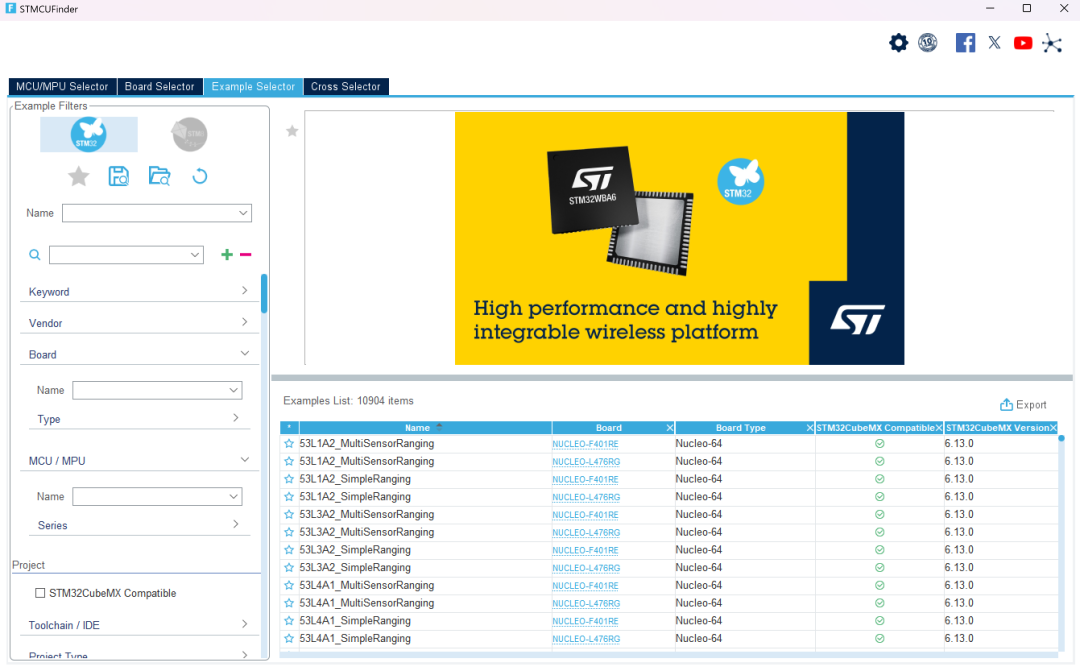1080x671 pixels.
Task: Star 53L3A2_MultiSensorRanging on NUCLEO-F401RE
Action: click(289, 515)
